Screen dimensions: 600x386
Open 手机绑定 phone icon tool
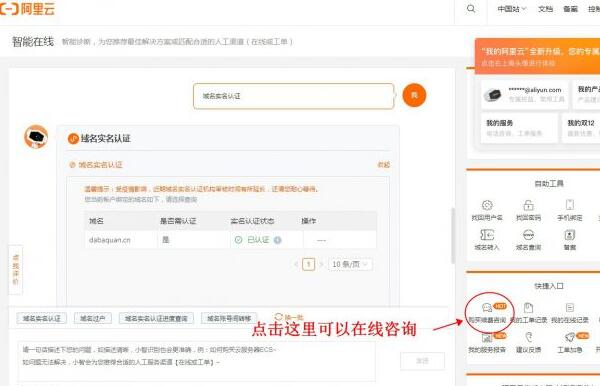(570, 205)
